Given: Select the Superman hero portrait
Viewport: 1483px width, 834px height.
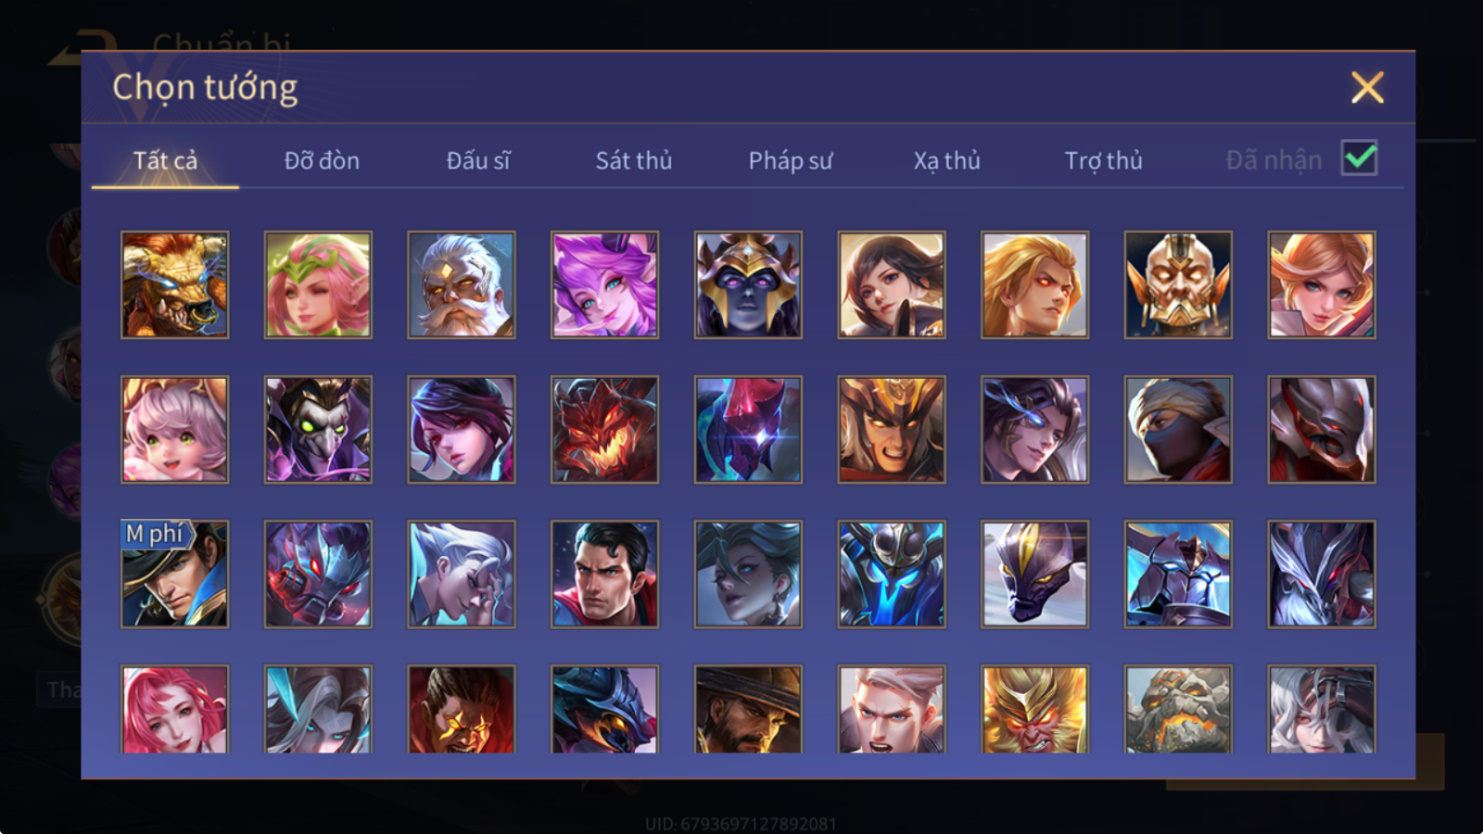Looking at the screenshot, I should (x=605, y=574).
